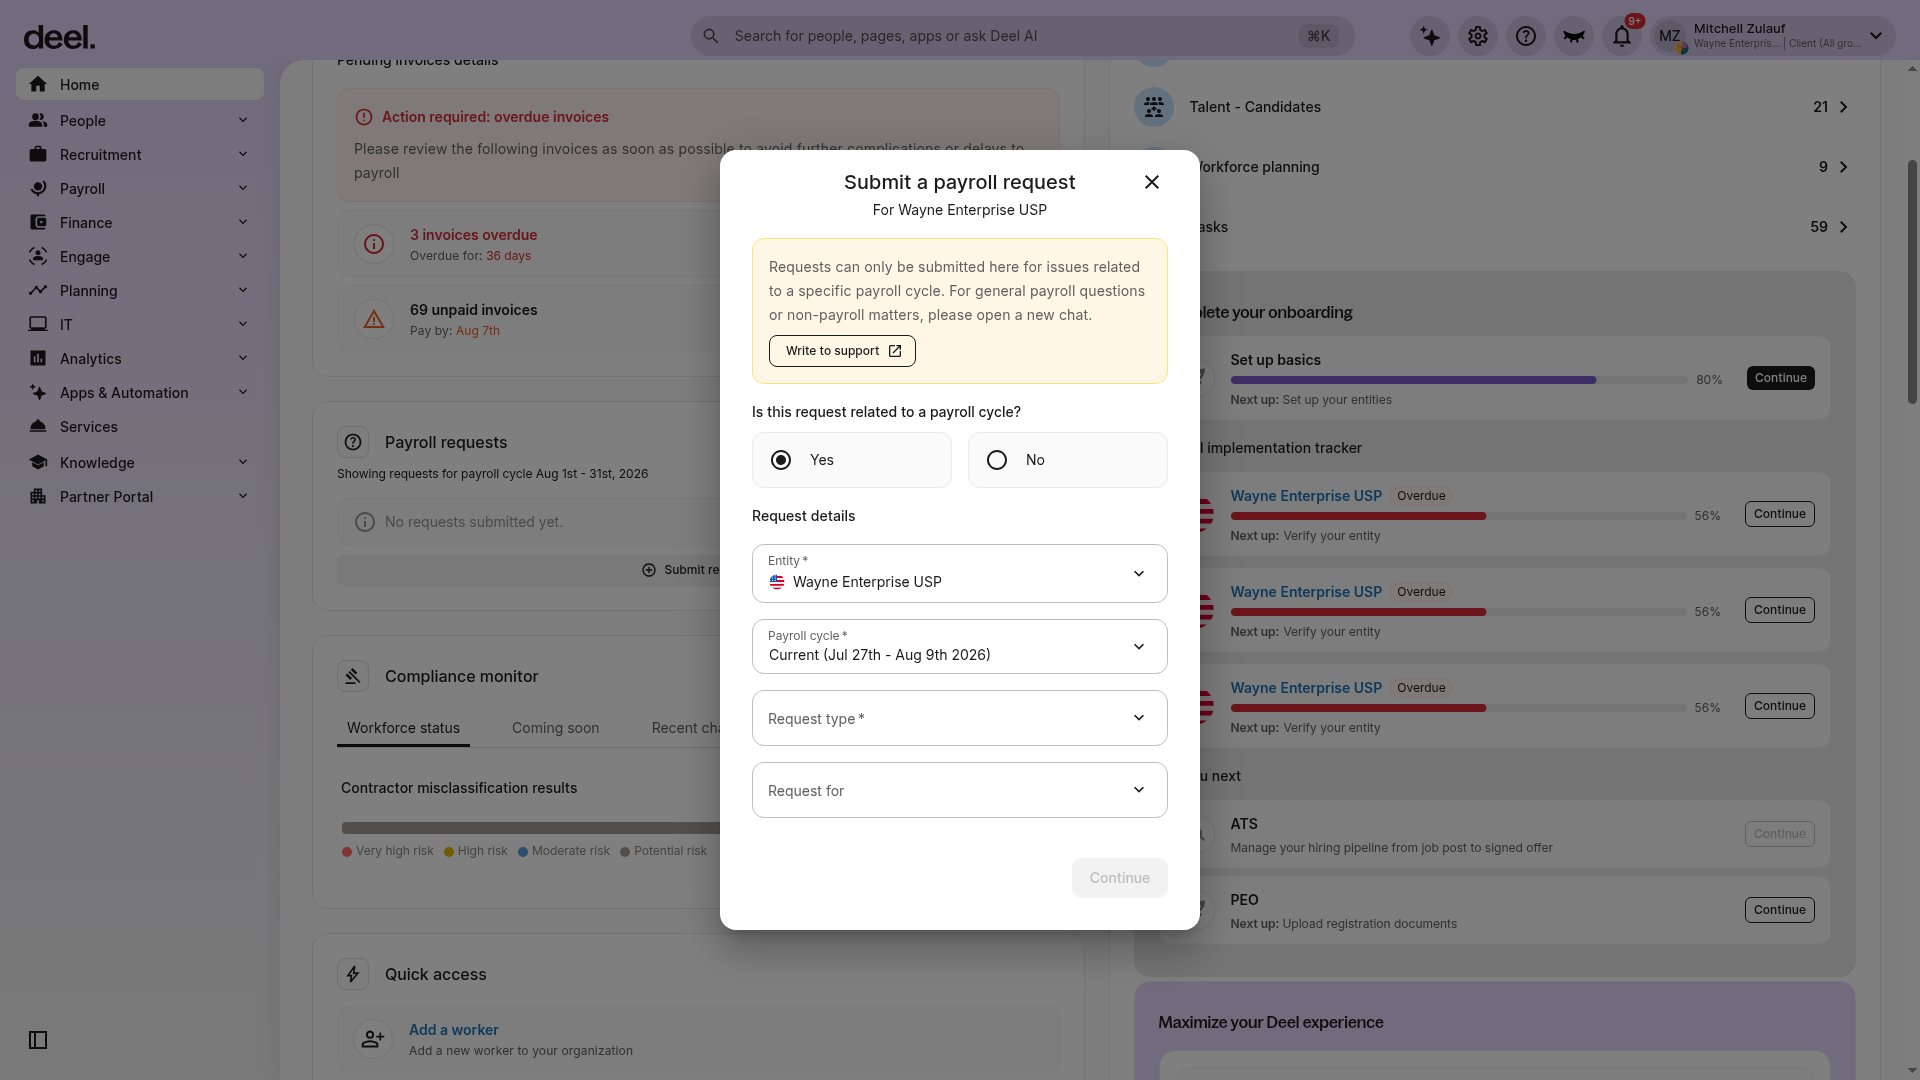Viewport: 1920px width, 1080px height.
Task: Click the collapse sidebar icon
Action: (x=38, y=1040)
